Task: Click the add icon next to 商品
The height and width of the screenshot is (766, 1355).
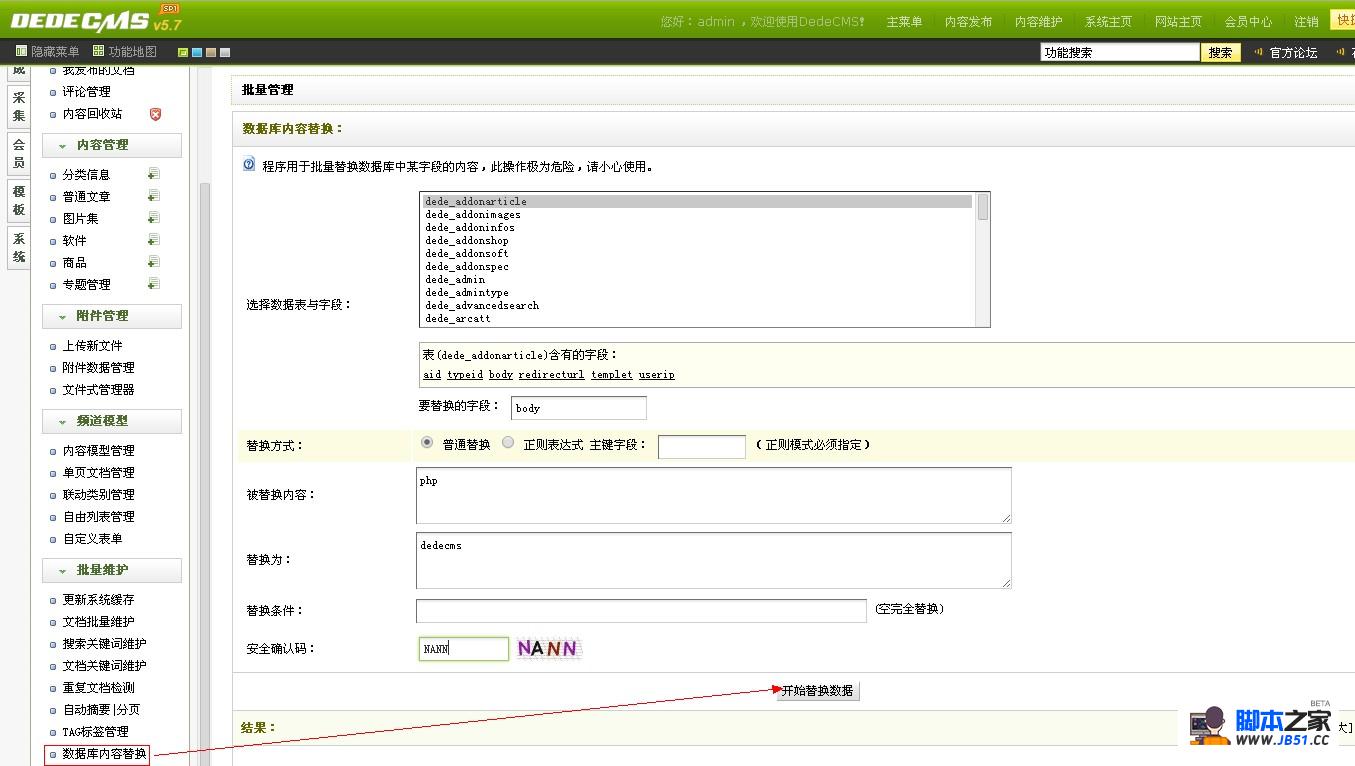Action: pyautogui.click(x=154, y=262)
